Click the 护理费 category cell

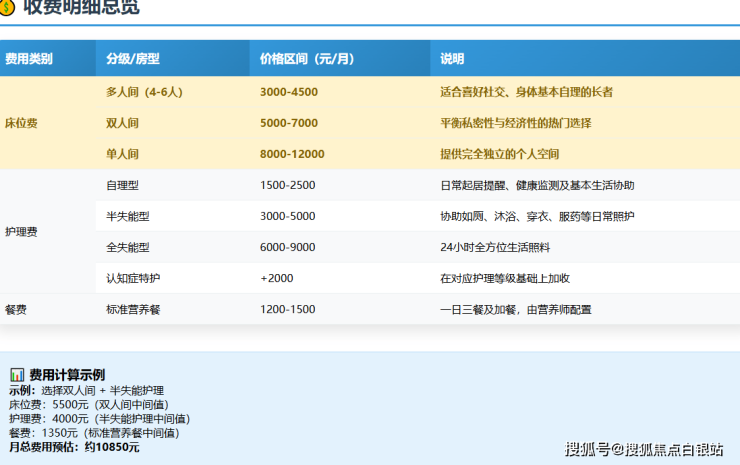click(x=22, y=231)
